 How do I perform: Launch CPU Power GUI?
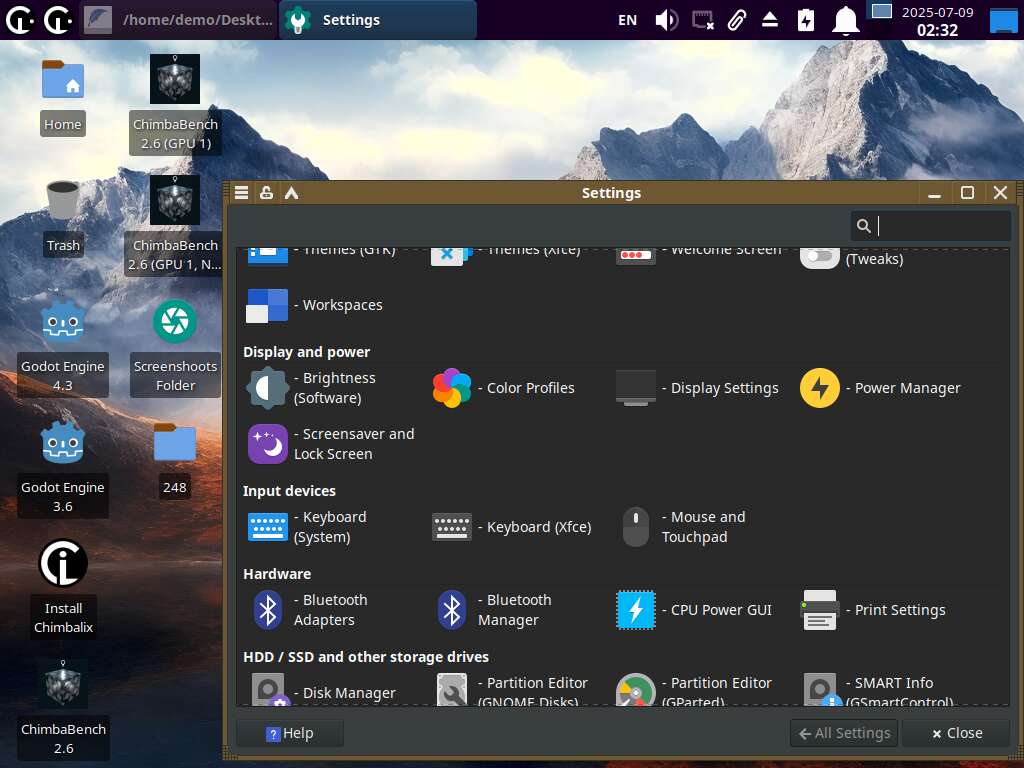click(x=694, y=610)
